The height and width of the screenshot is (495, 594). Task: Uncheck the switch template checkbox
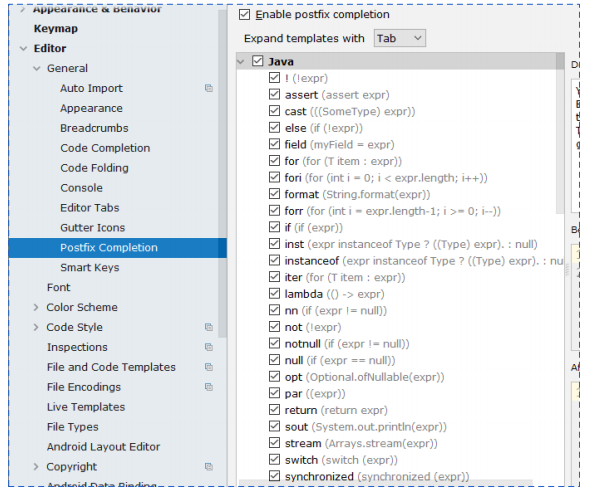[x=274, y=459]
